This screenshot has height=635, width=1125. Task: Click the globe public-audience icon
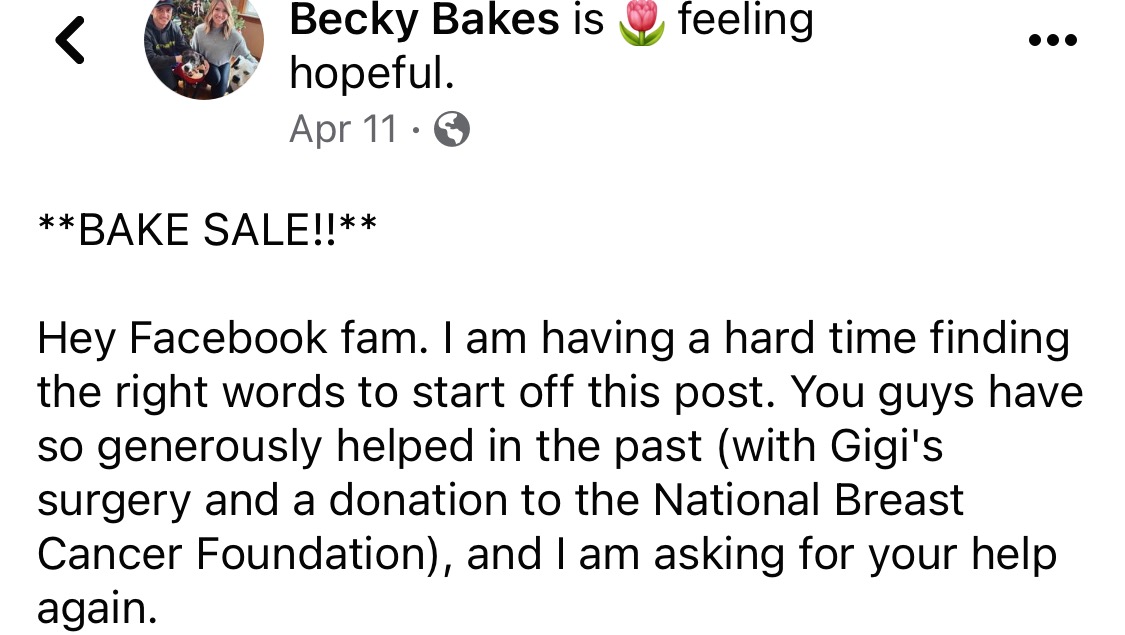tap(452, 130)
